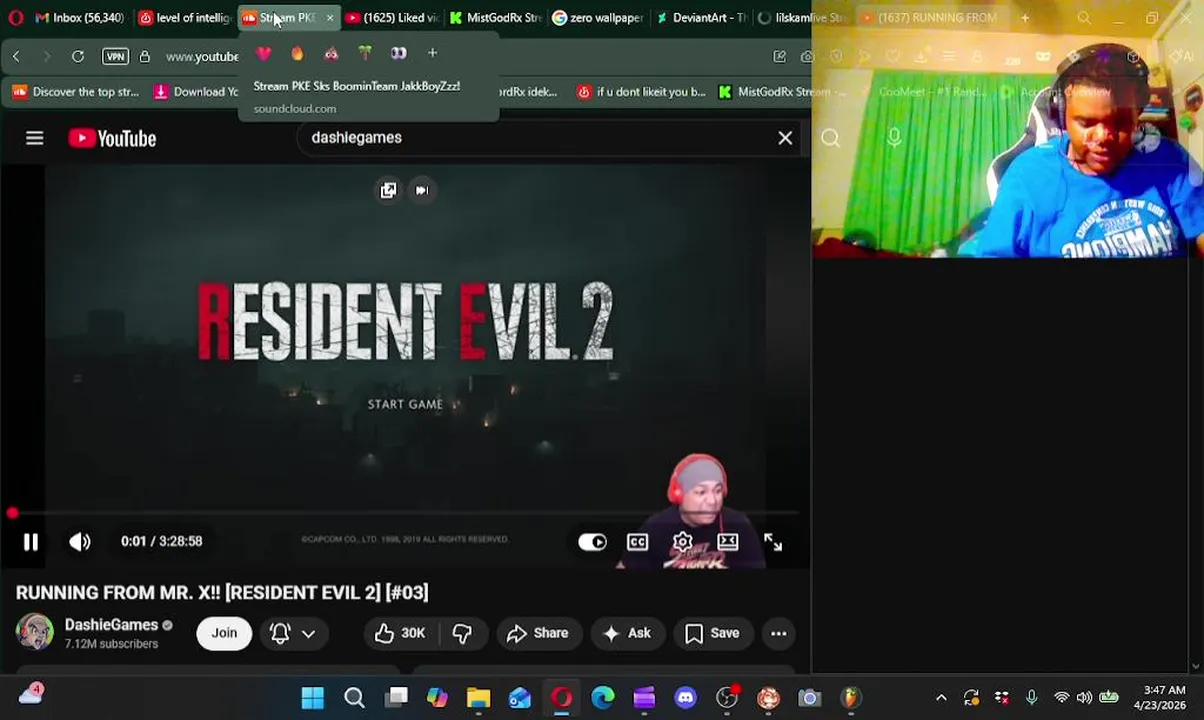1204x720 pixels.
Task: Open the Ask AI button
Action: point(627,633)
